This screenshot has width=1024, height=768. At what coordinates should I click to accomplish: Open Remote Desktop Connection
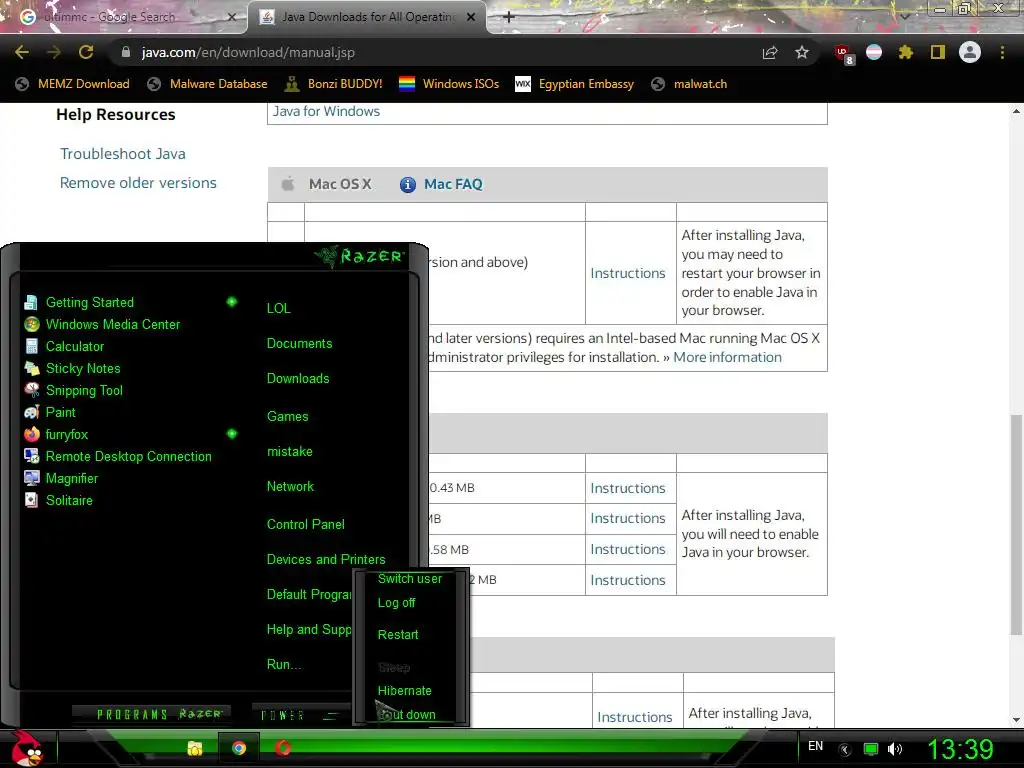coord(128,456)
